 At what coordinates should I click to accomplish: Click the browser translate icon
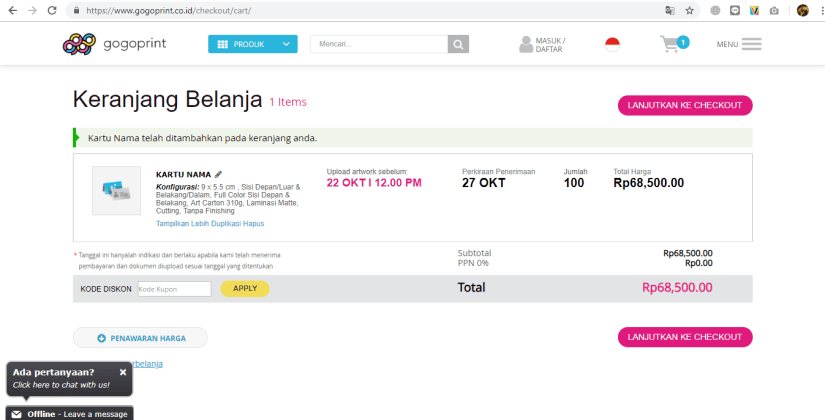click(670, 10)
